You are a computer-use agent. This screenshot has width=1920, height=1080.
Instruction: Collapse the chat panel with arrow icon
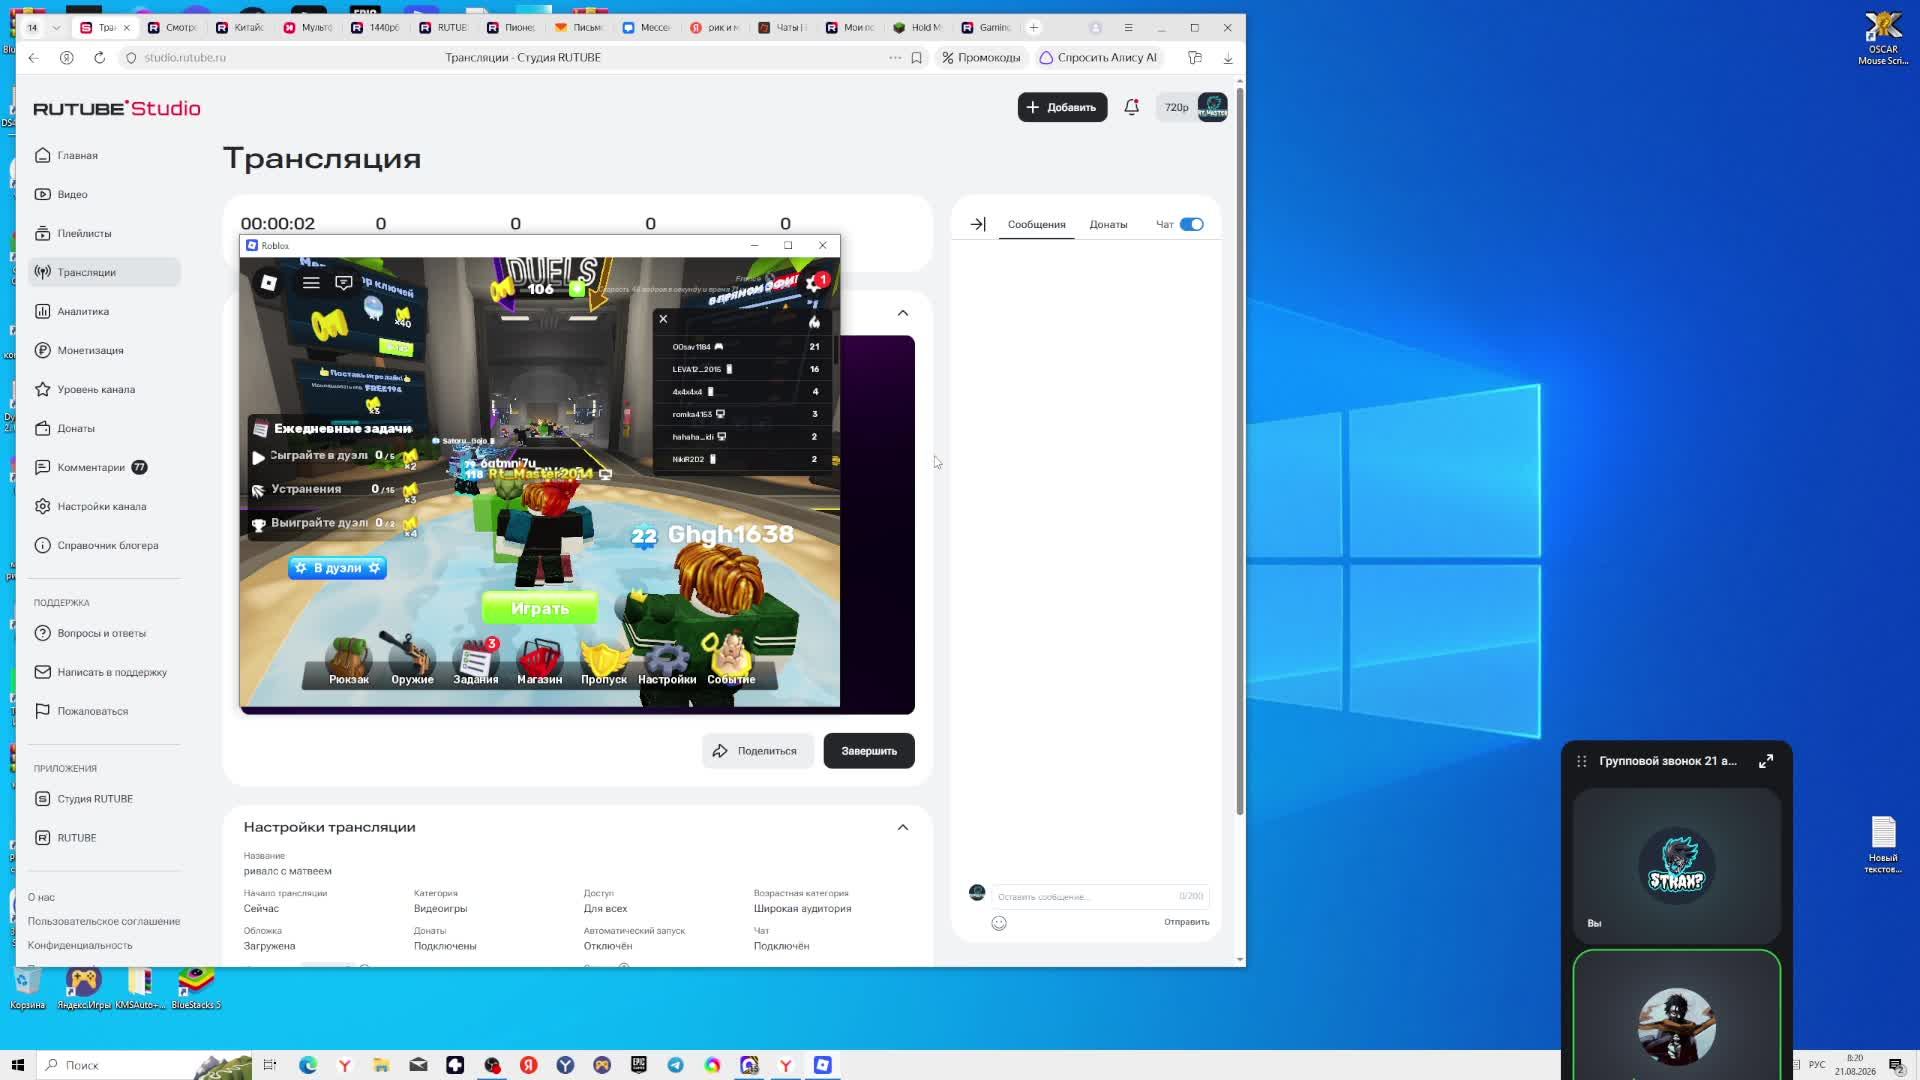click(x=978, y=224)
